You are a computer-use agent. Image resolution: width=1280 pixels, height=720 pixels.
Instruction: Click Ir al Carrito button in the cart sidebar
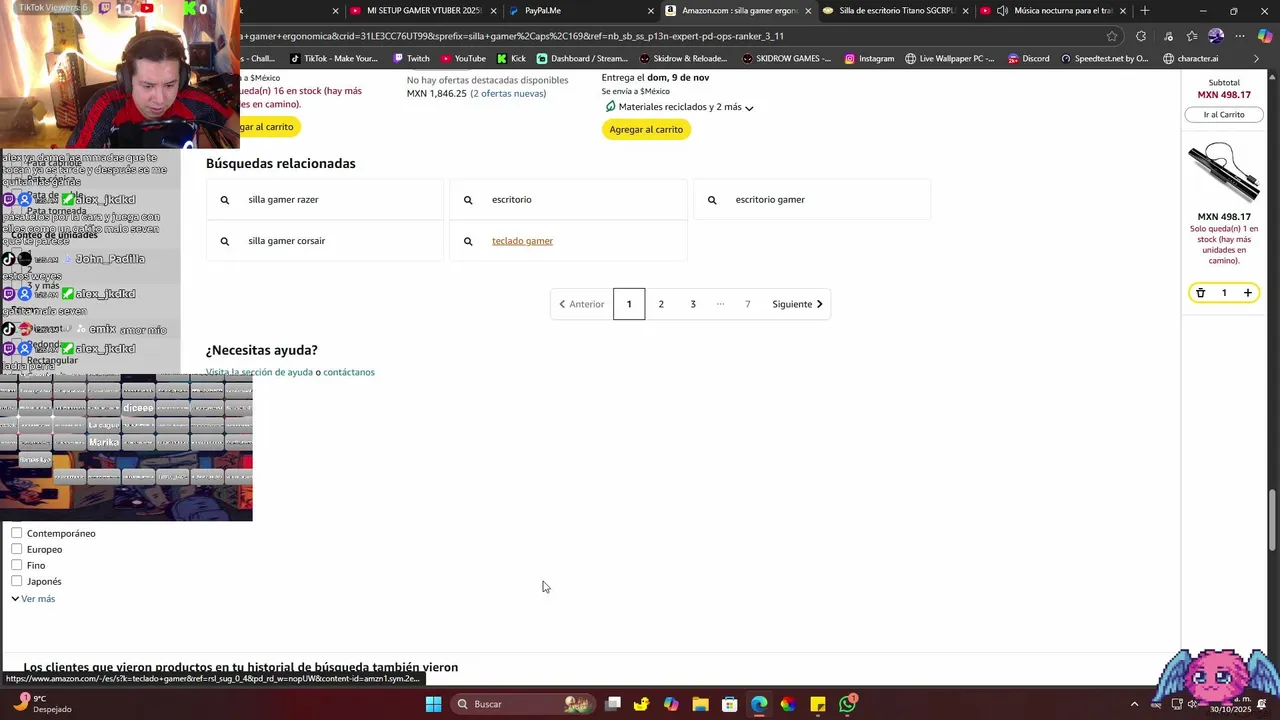1224,115
